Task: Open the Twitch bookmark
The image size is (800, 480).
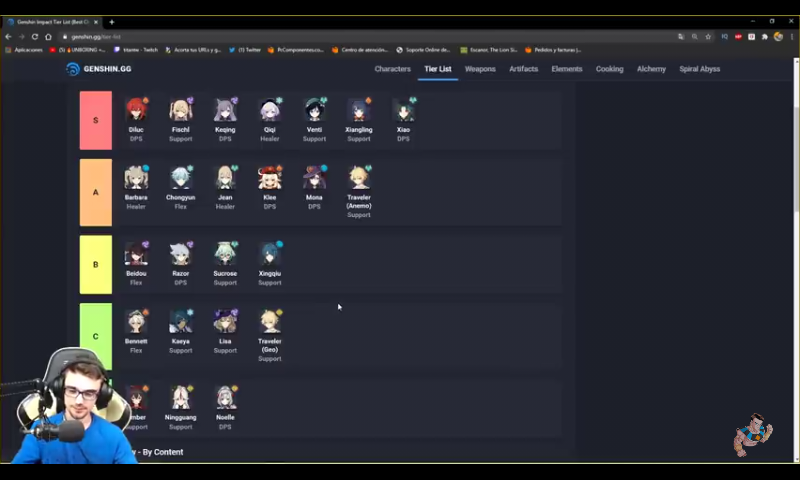Action: point(136,50)
